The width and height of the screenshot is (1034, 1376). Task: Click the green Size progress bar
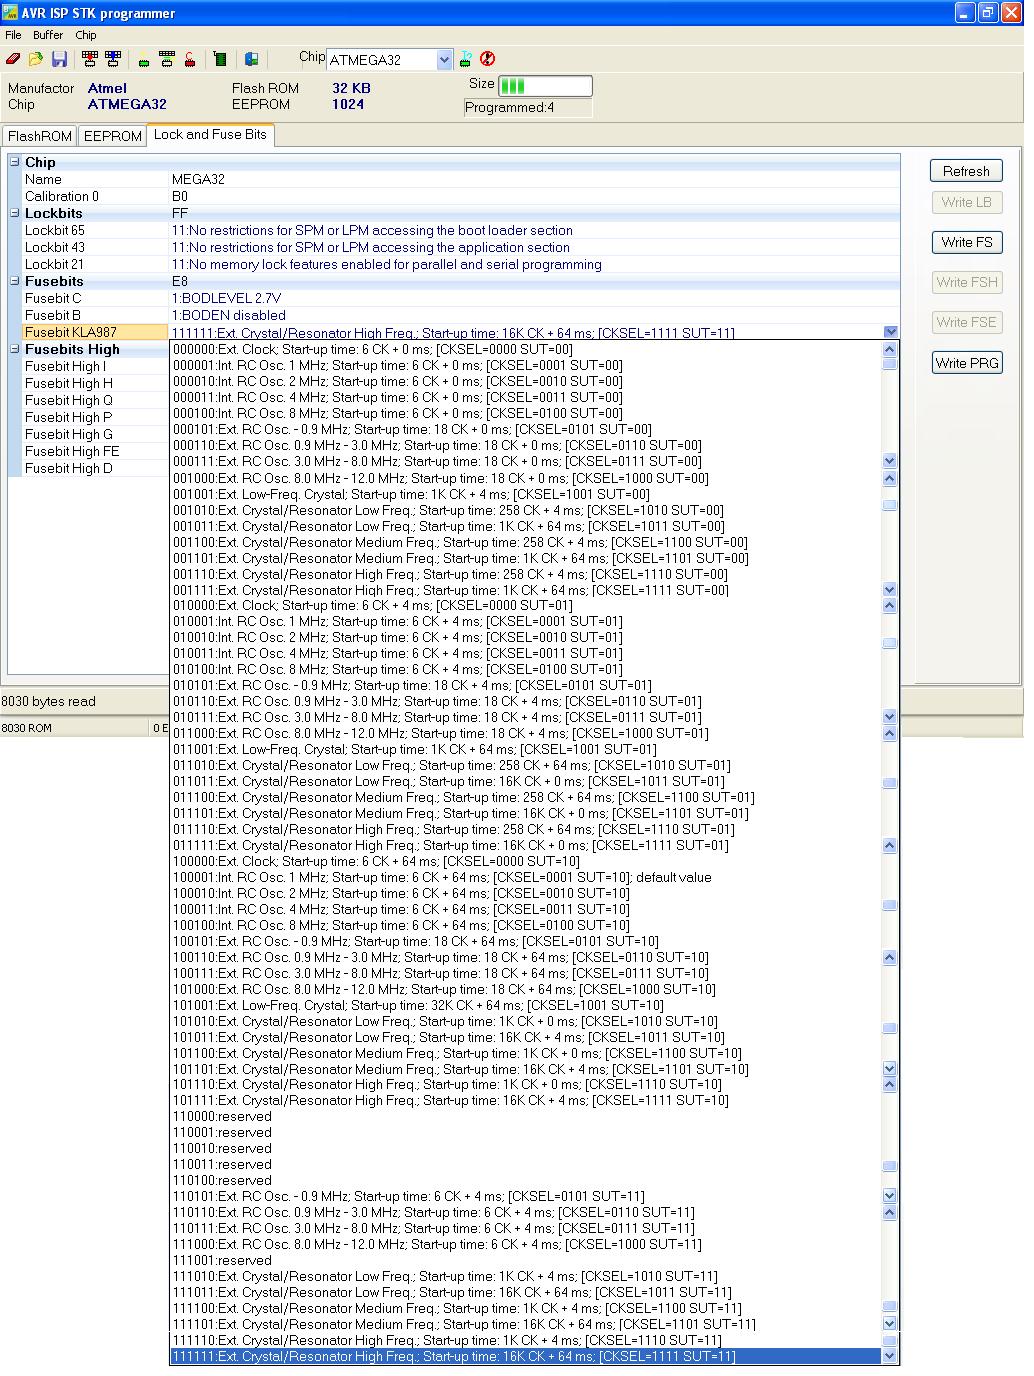(545, 86)
